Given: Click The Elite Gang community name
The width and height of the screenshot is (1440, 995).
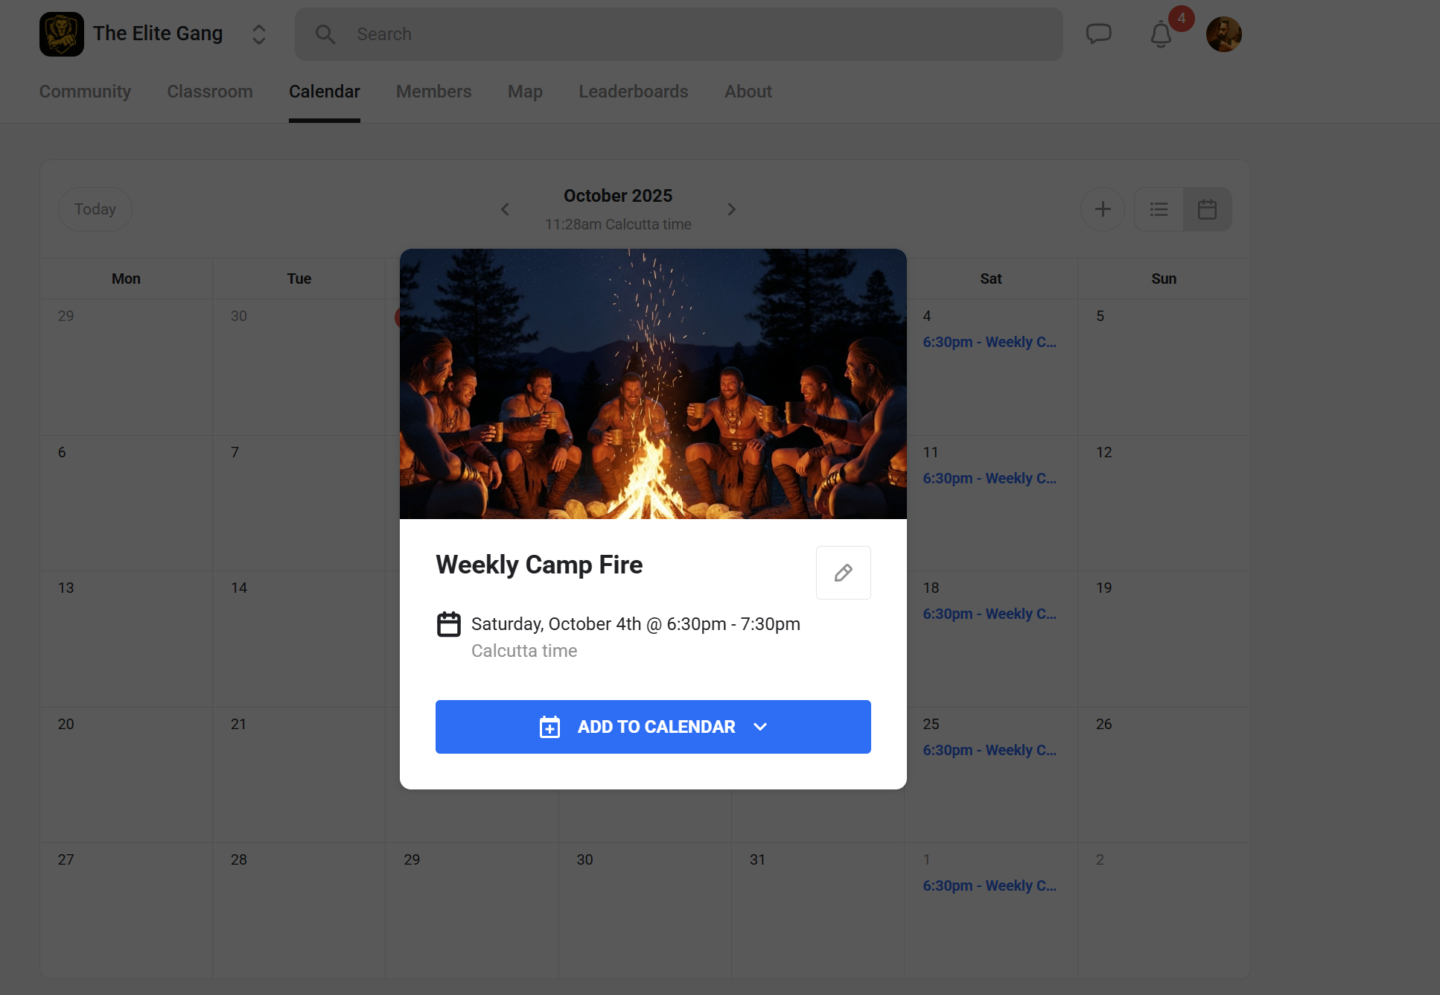Looking at the screenshot, I should [158, 34].
